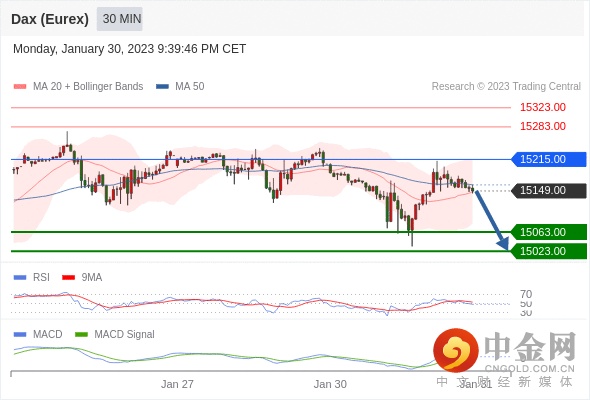
Task: Click the Jan 27 date axis marker
Action: (177, 384)
